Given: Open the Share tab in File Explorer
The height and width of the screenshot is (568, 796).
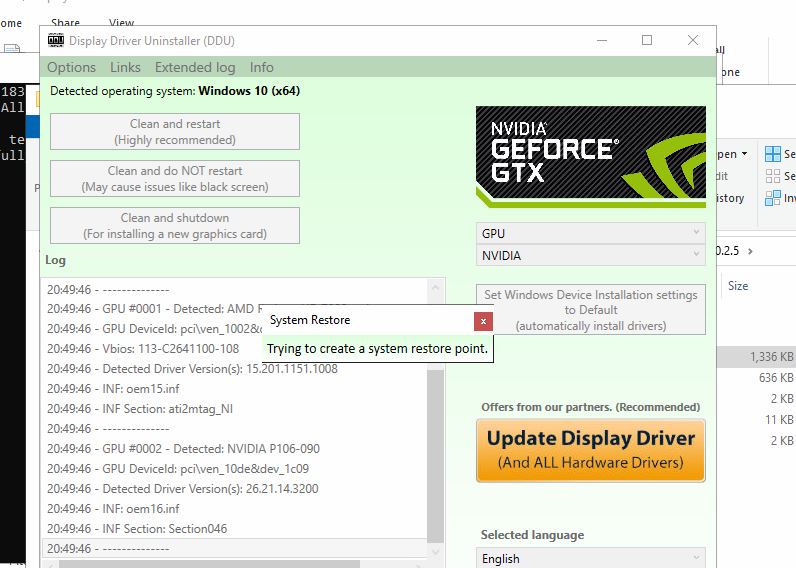Looking at the screenshot, I should (x=65, y=22).
